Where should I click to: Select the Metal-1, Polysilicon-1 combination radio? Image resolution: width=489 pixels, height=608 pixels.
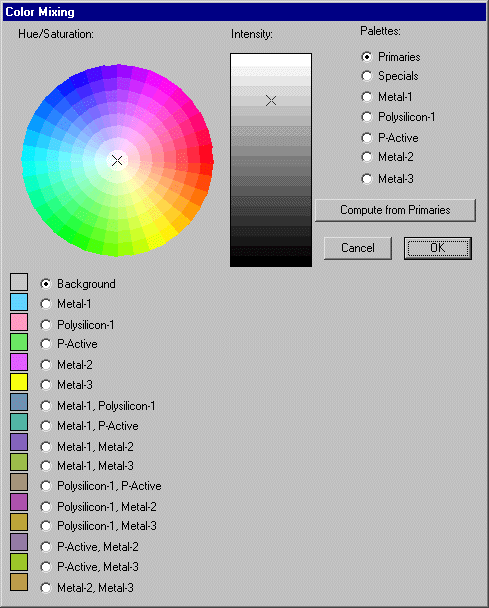coord(46,406)
